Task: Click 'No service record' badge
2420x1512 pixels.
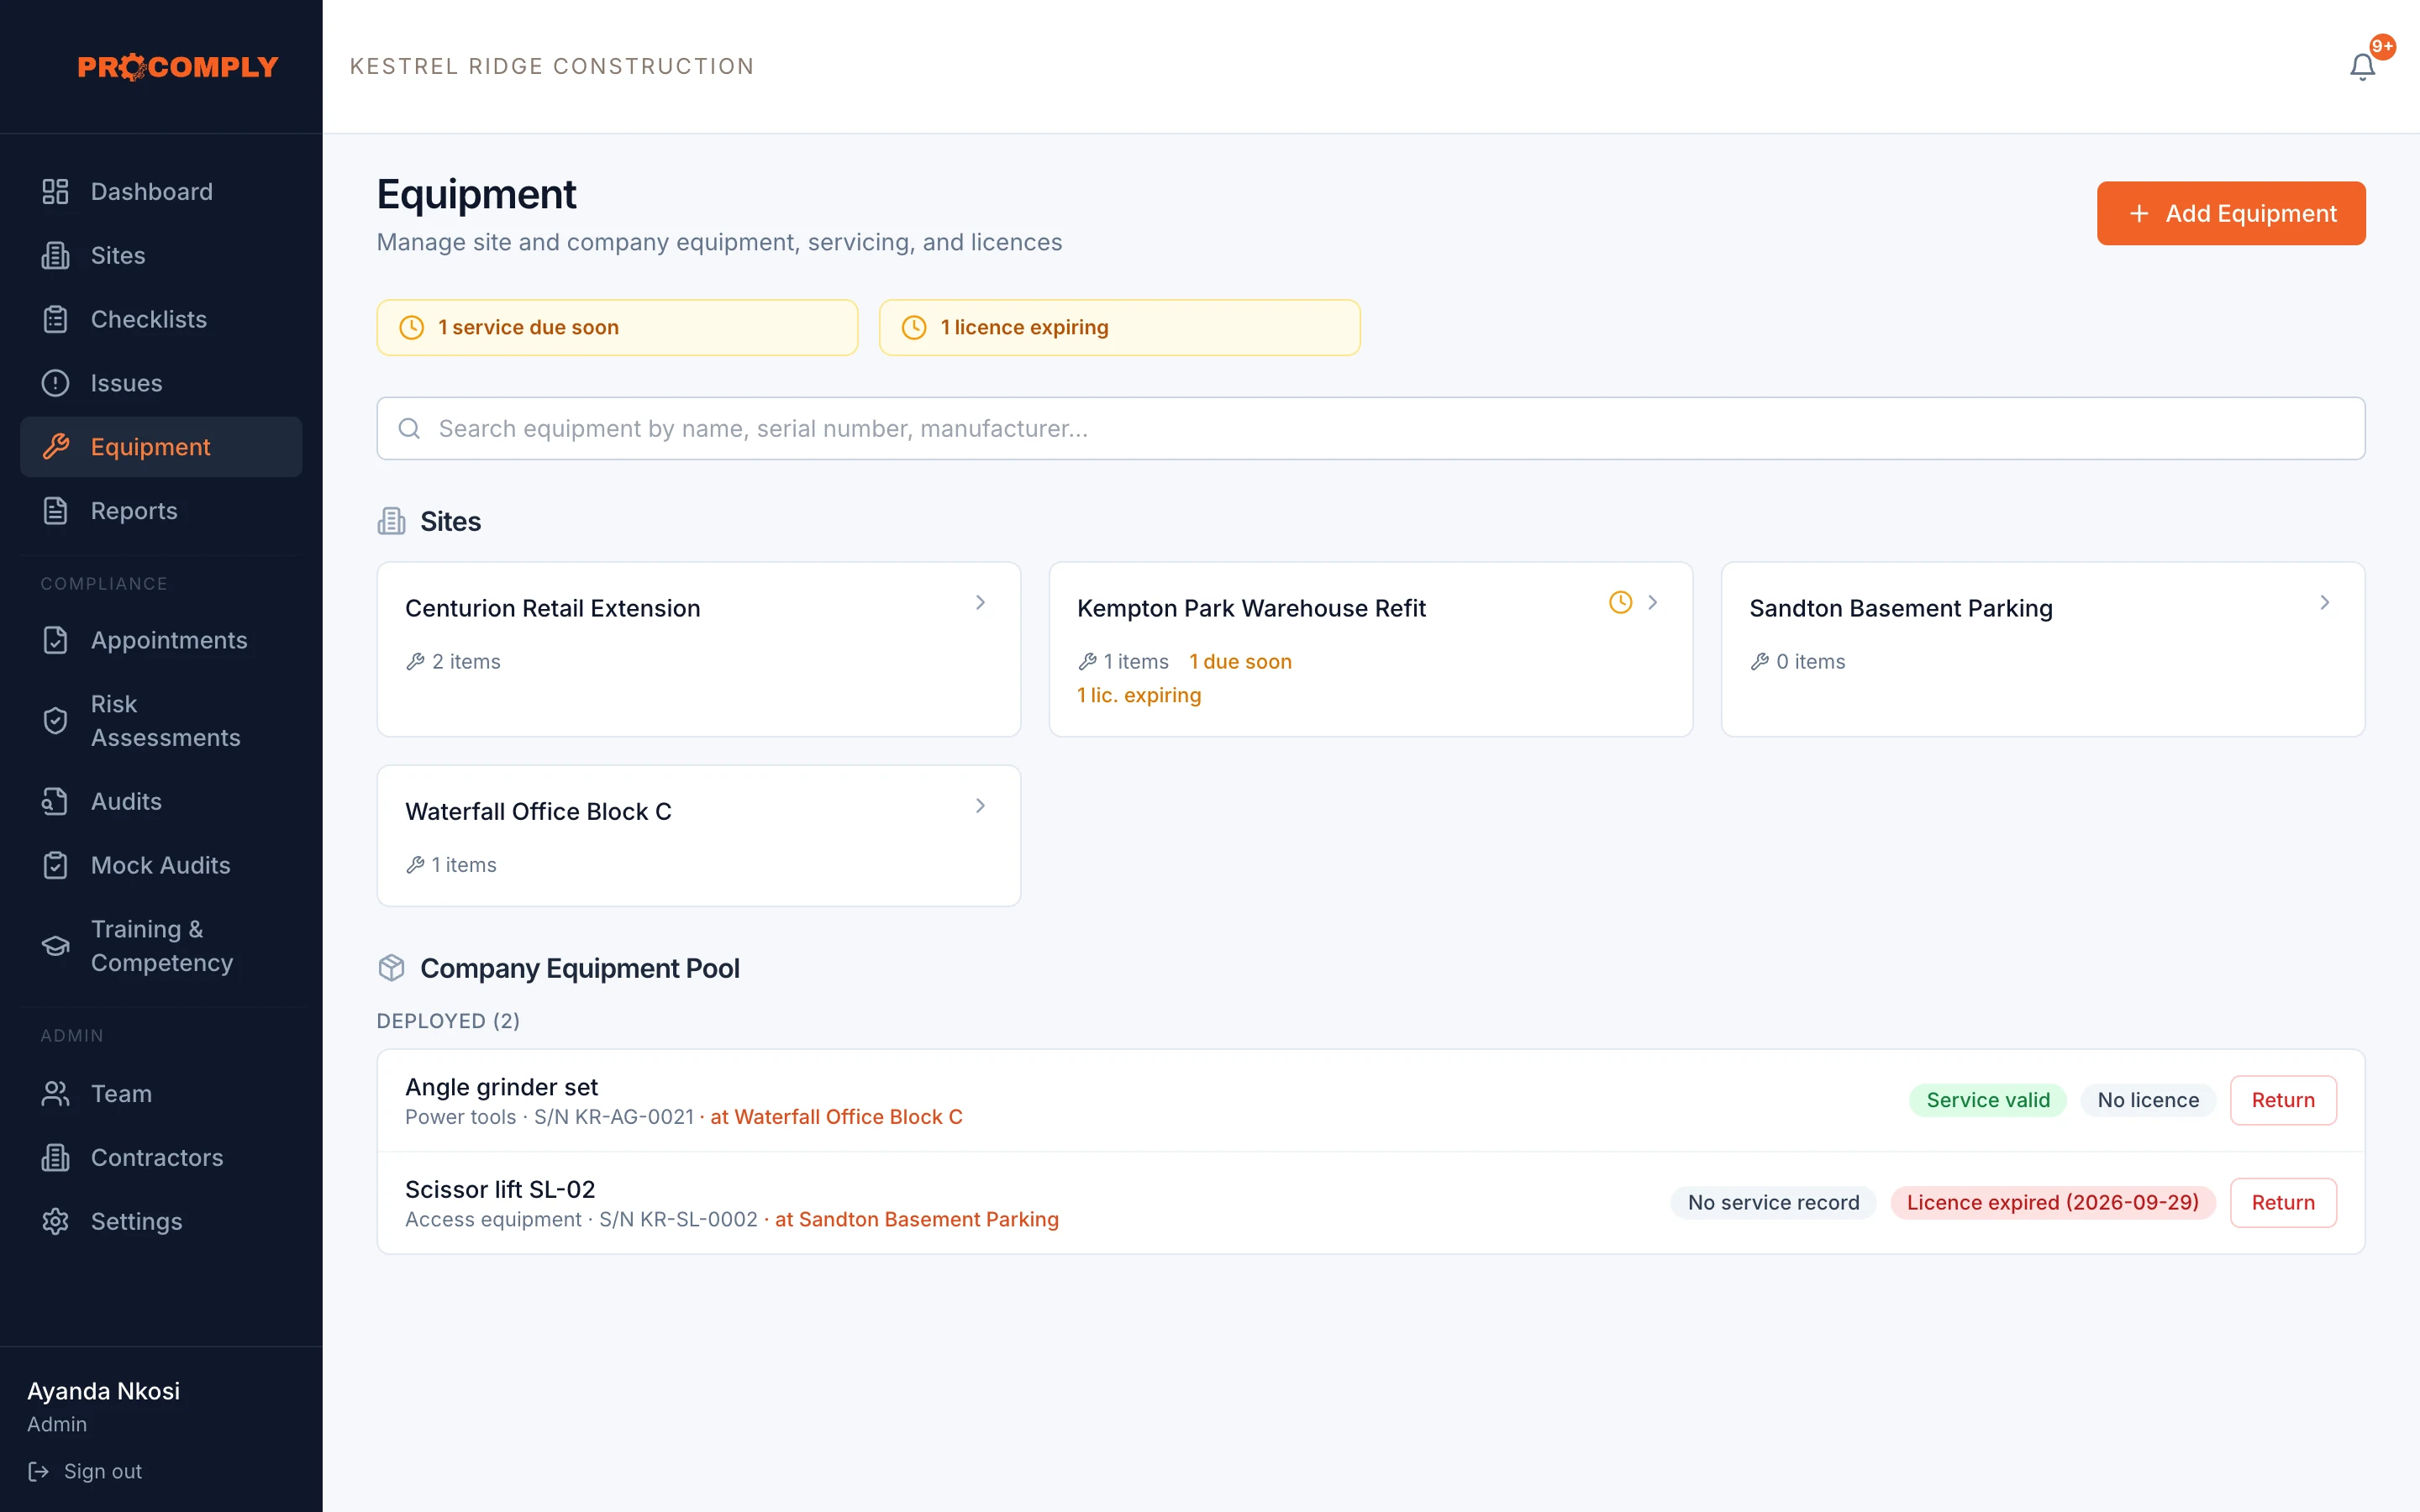Action: pyautogui.click(x=1773, y=1202)
